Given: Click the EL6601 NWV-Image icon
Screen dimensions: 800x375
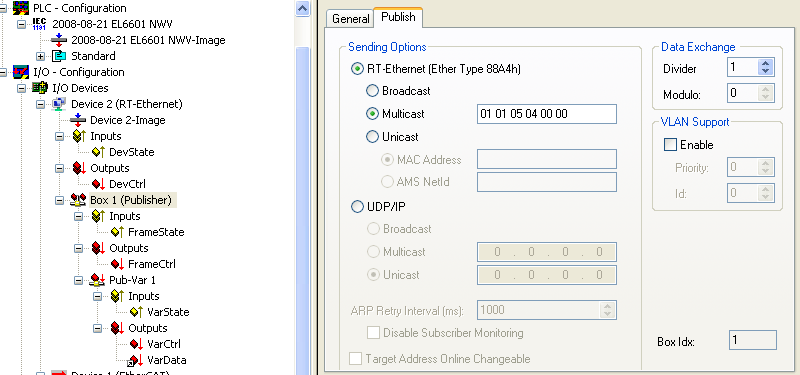Looking at the screenshot, I should [59, 40].
